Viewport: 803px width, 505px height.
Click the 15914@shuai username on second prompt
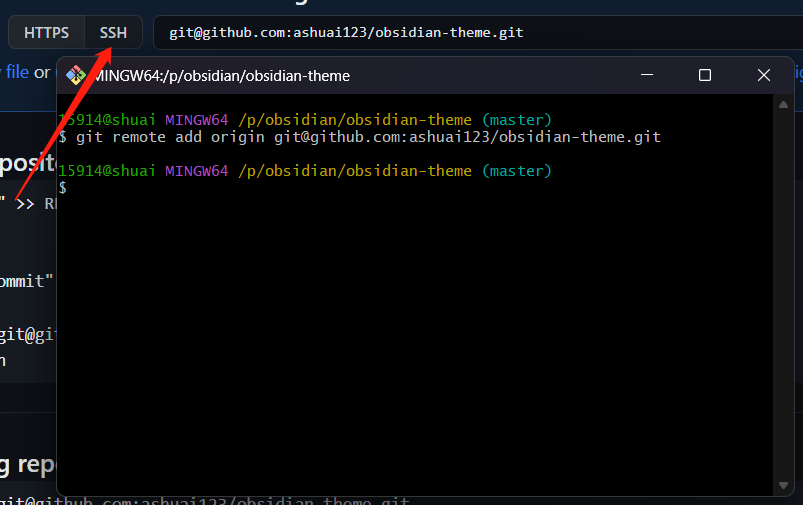point(107,171)
